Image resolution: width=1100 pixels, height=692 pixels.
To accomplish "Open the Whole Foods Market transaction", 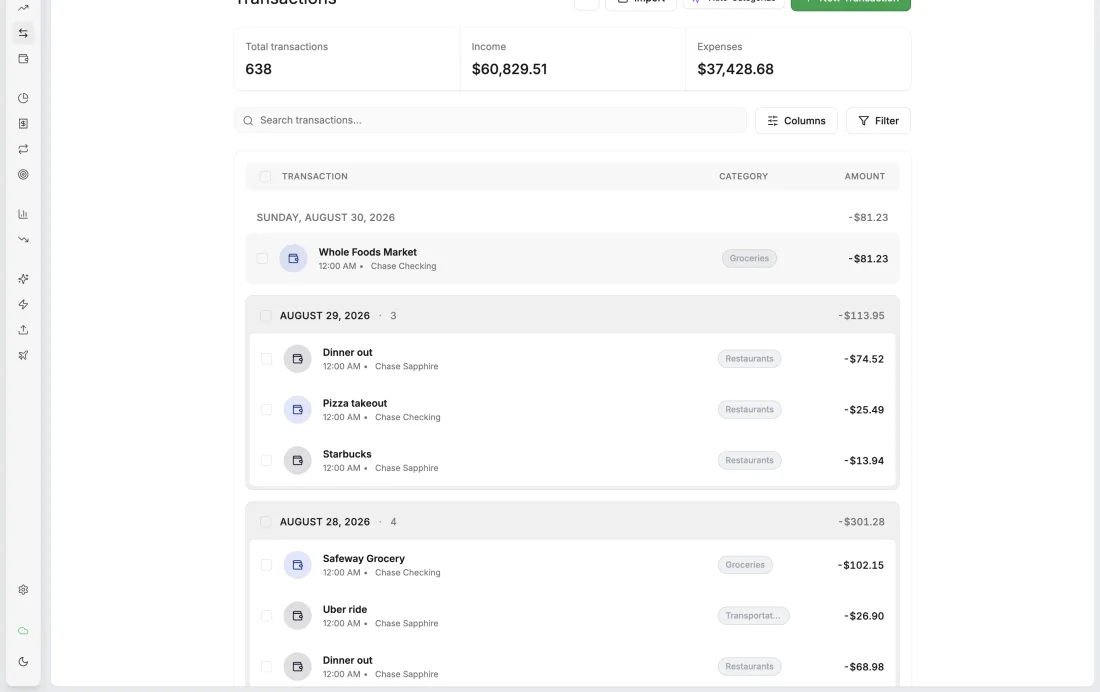I will [572, 258].
